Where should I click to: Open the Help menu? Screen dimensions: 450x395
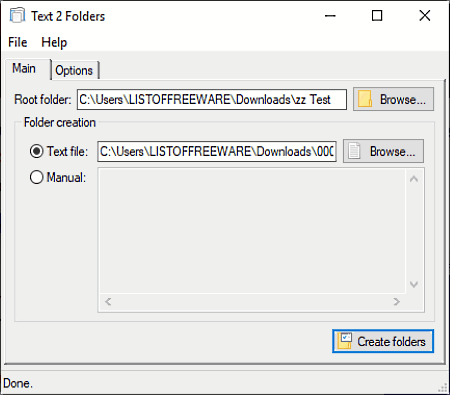pos(54,43)
